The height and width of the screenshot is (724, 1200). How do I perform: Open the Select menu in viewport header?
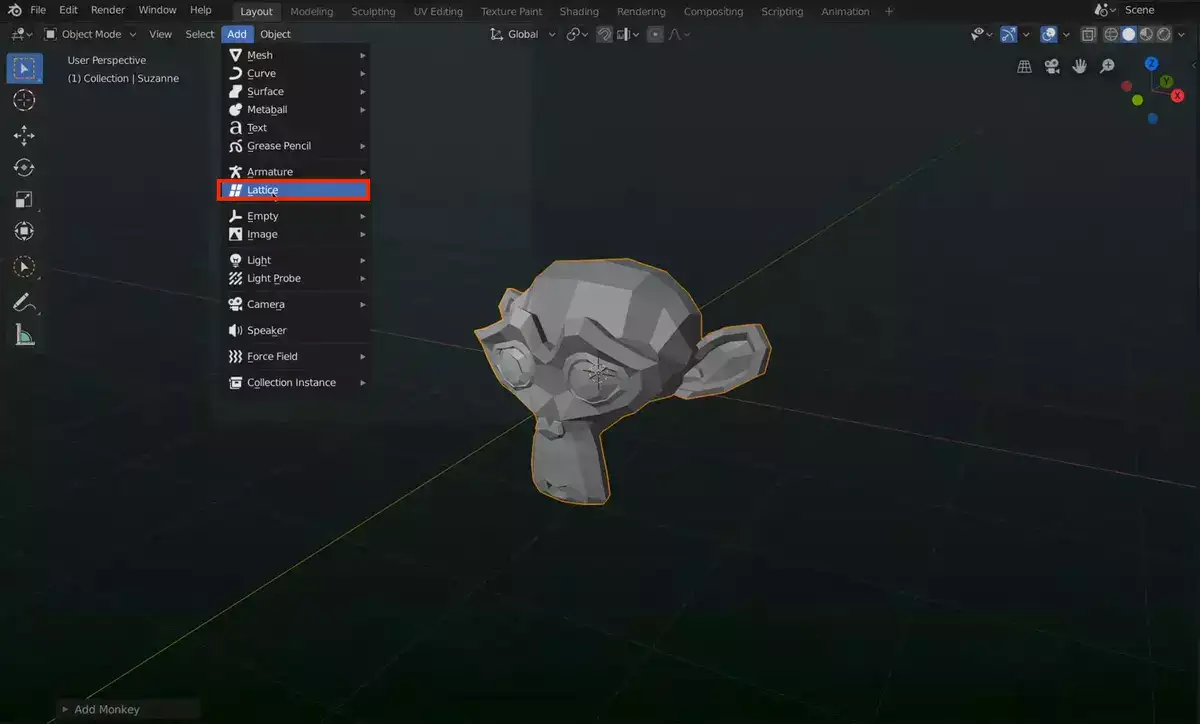(200, 34)
